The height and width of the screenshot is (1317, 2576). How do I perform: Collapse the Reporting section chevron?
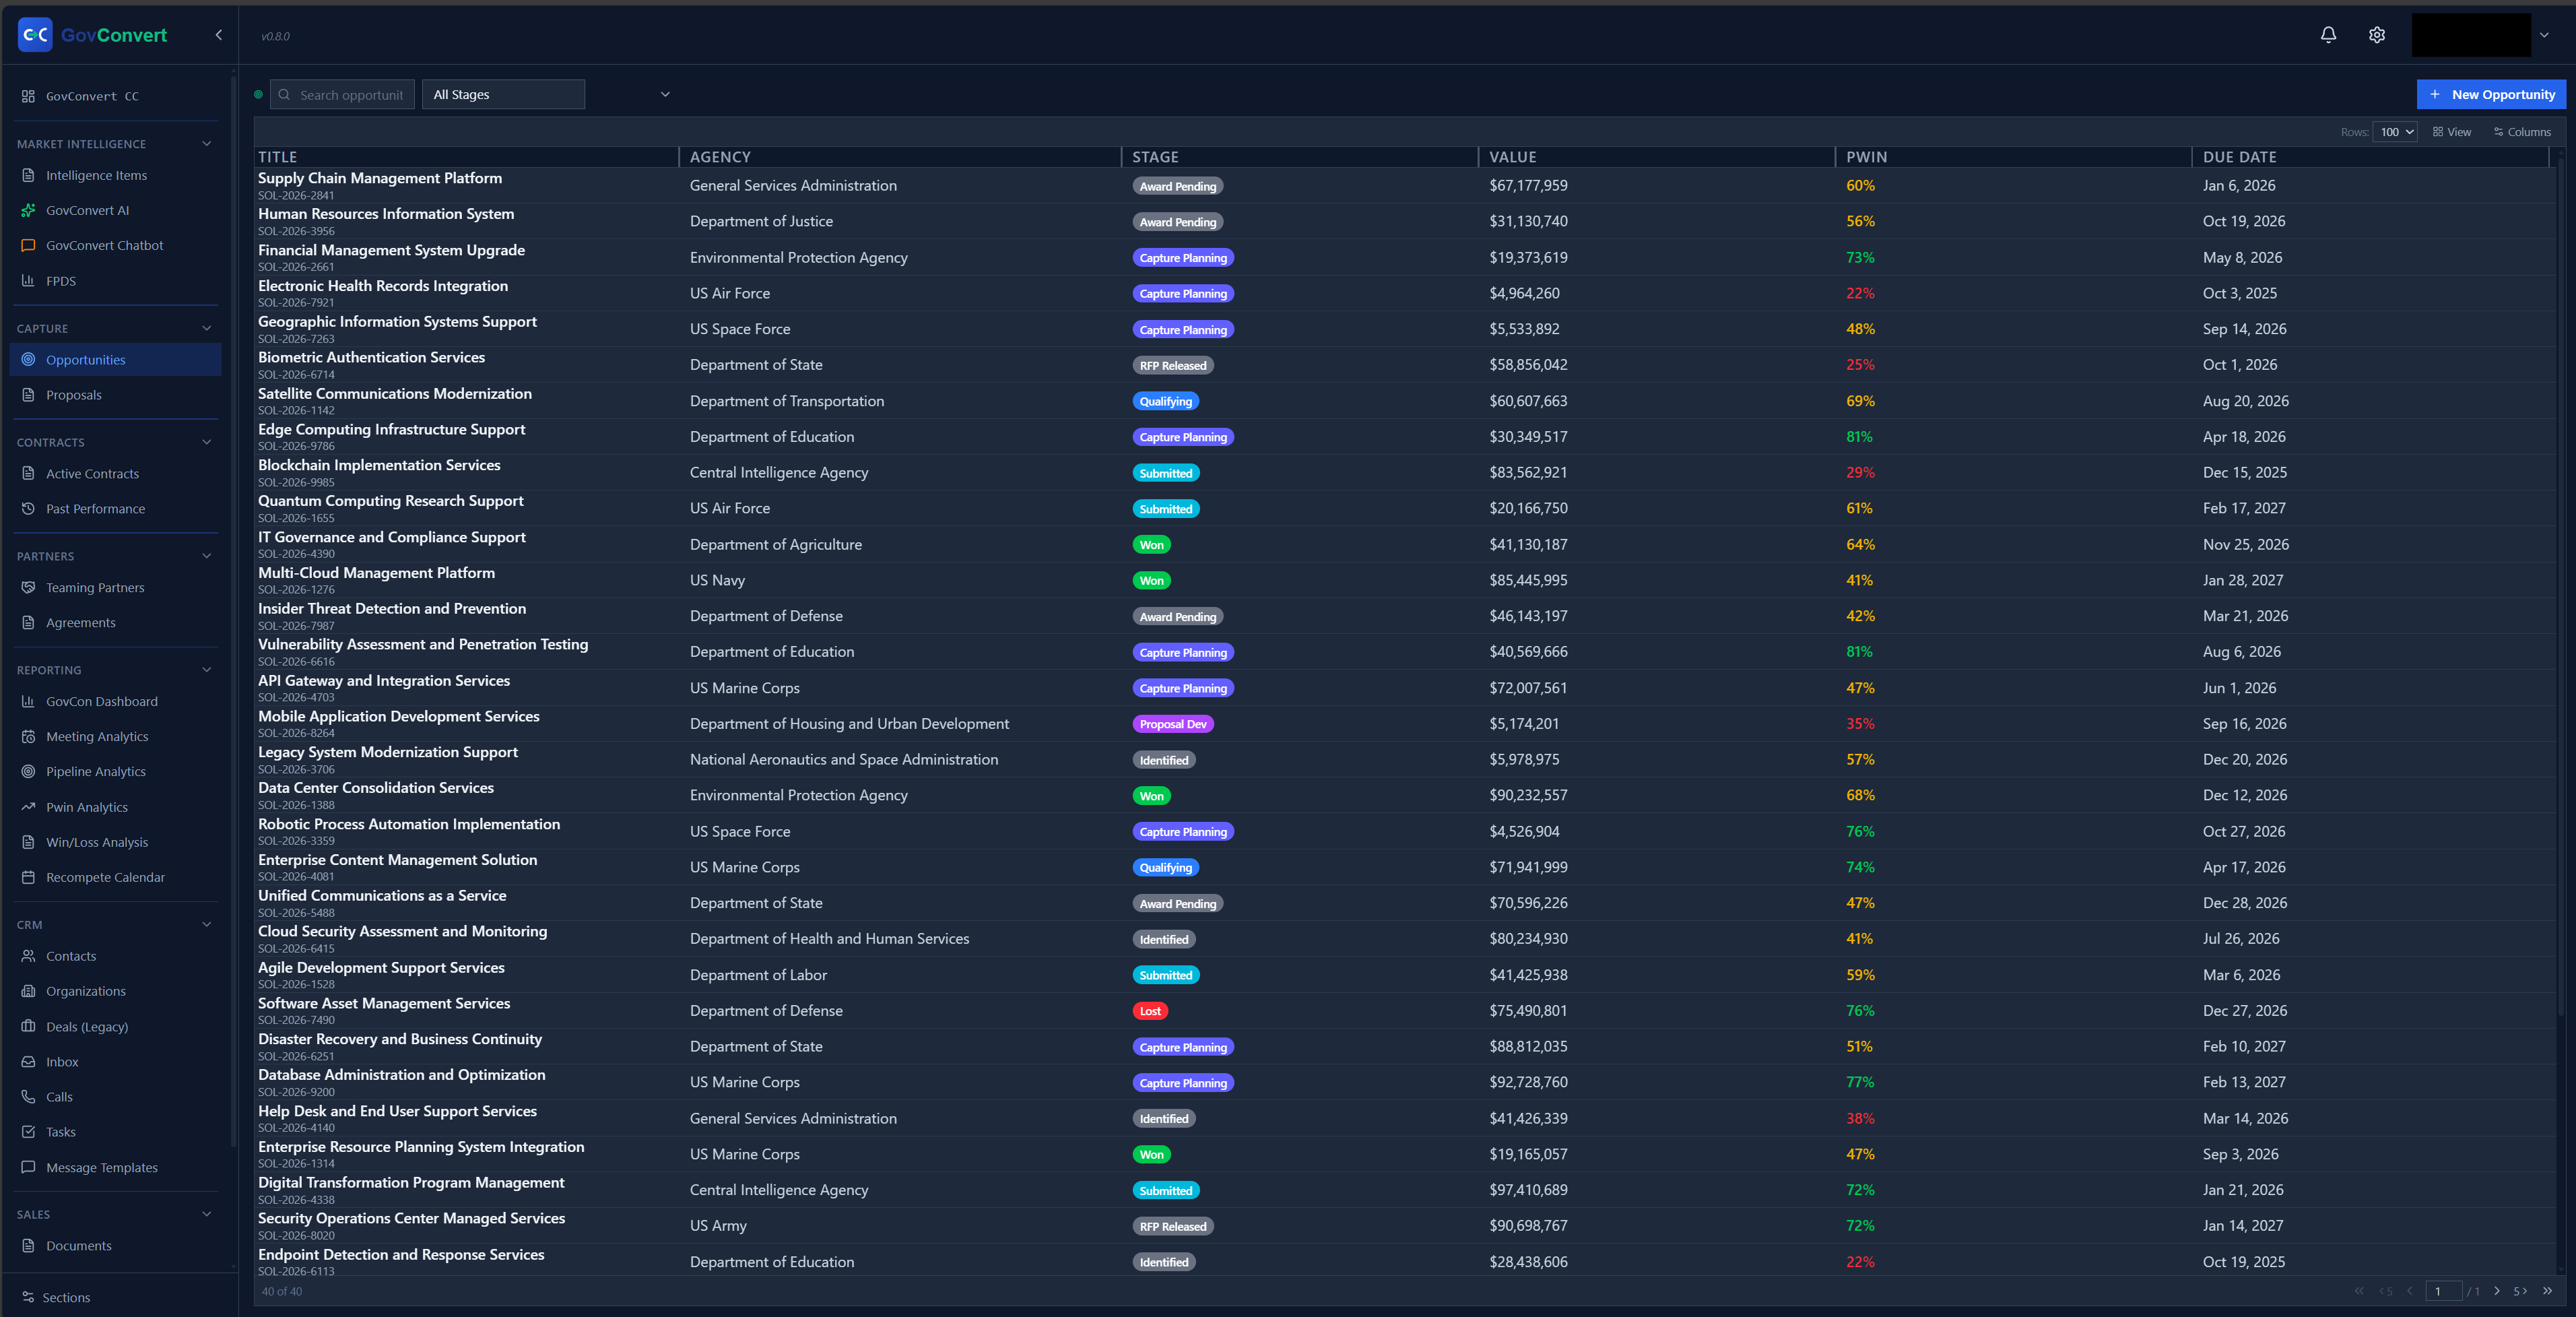click(207, 670)
